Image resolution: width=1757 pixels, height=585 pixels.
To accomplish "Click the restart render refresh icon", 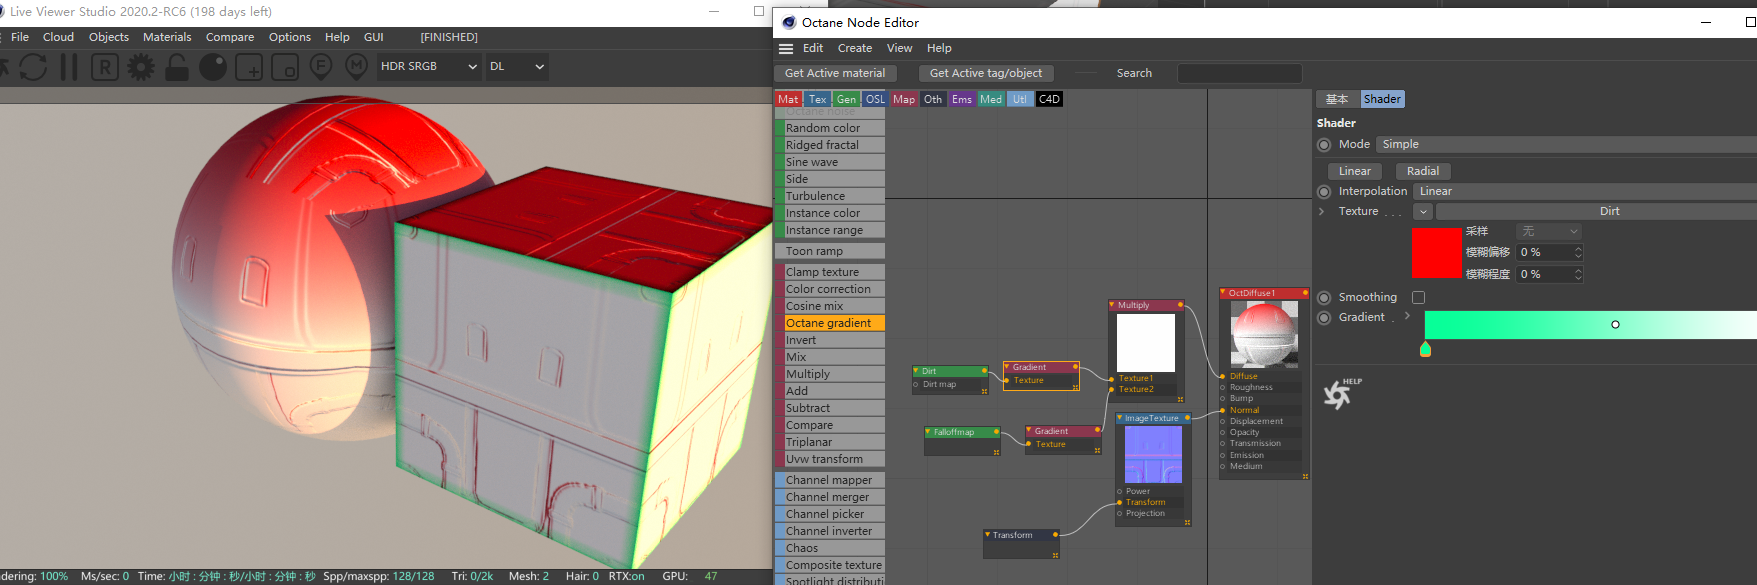I will pos(33,67).
